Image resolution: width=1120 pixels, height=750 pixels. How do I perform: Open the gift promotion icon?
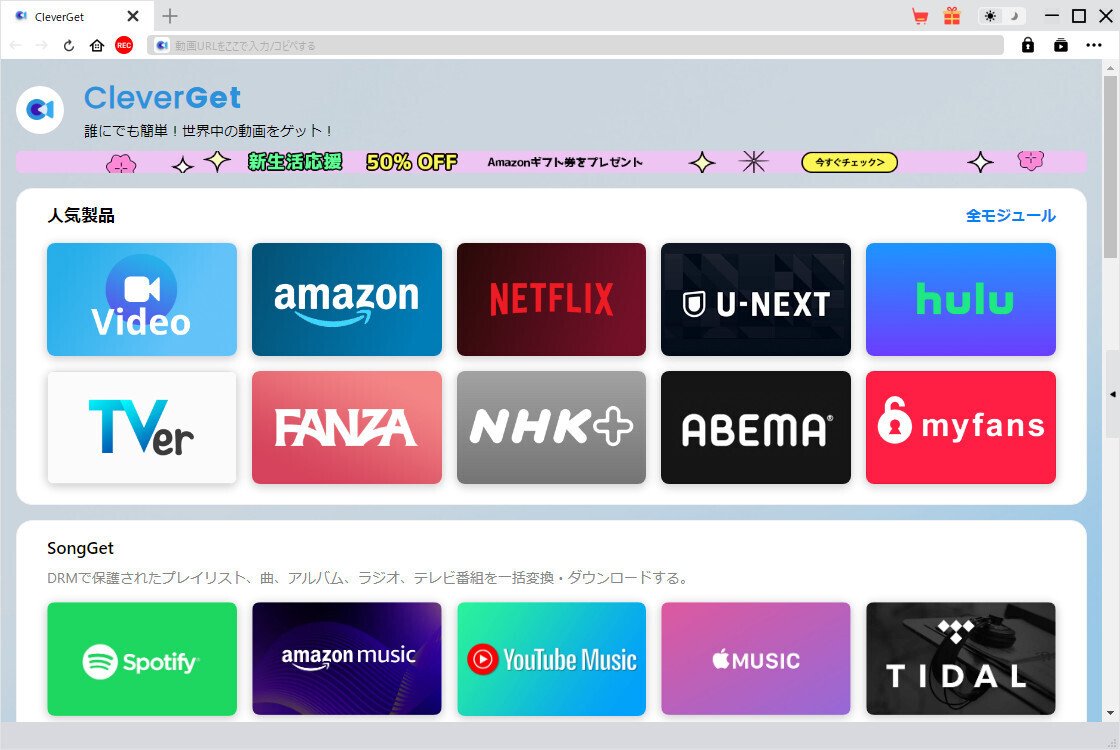951,15
